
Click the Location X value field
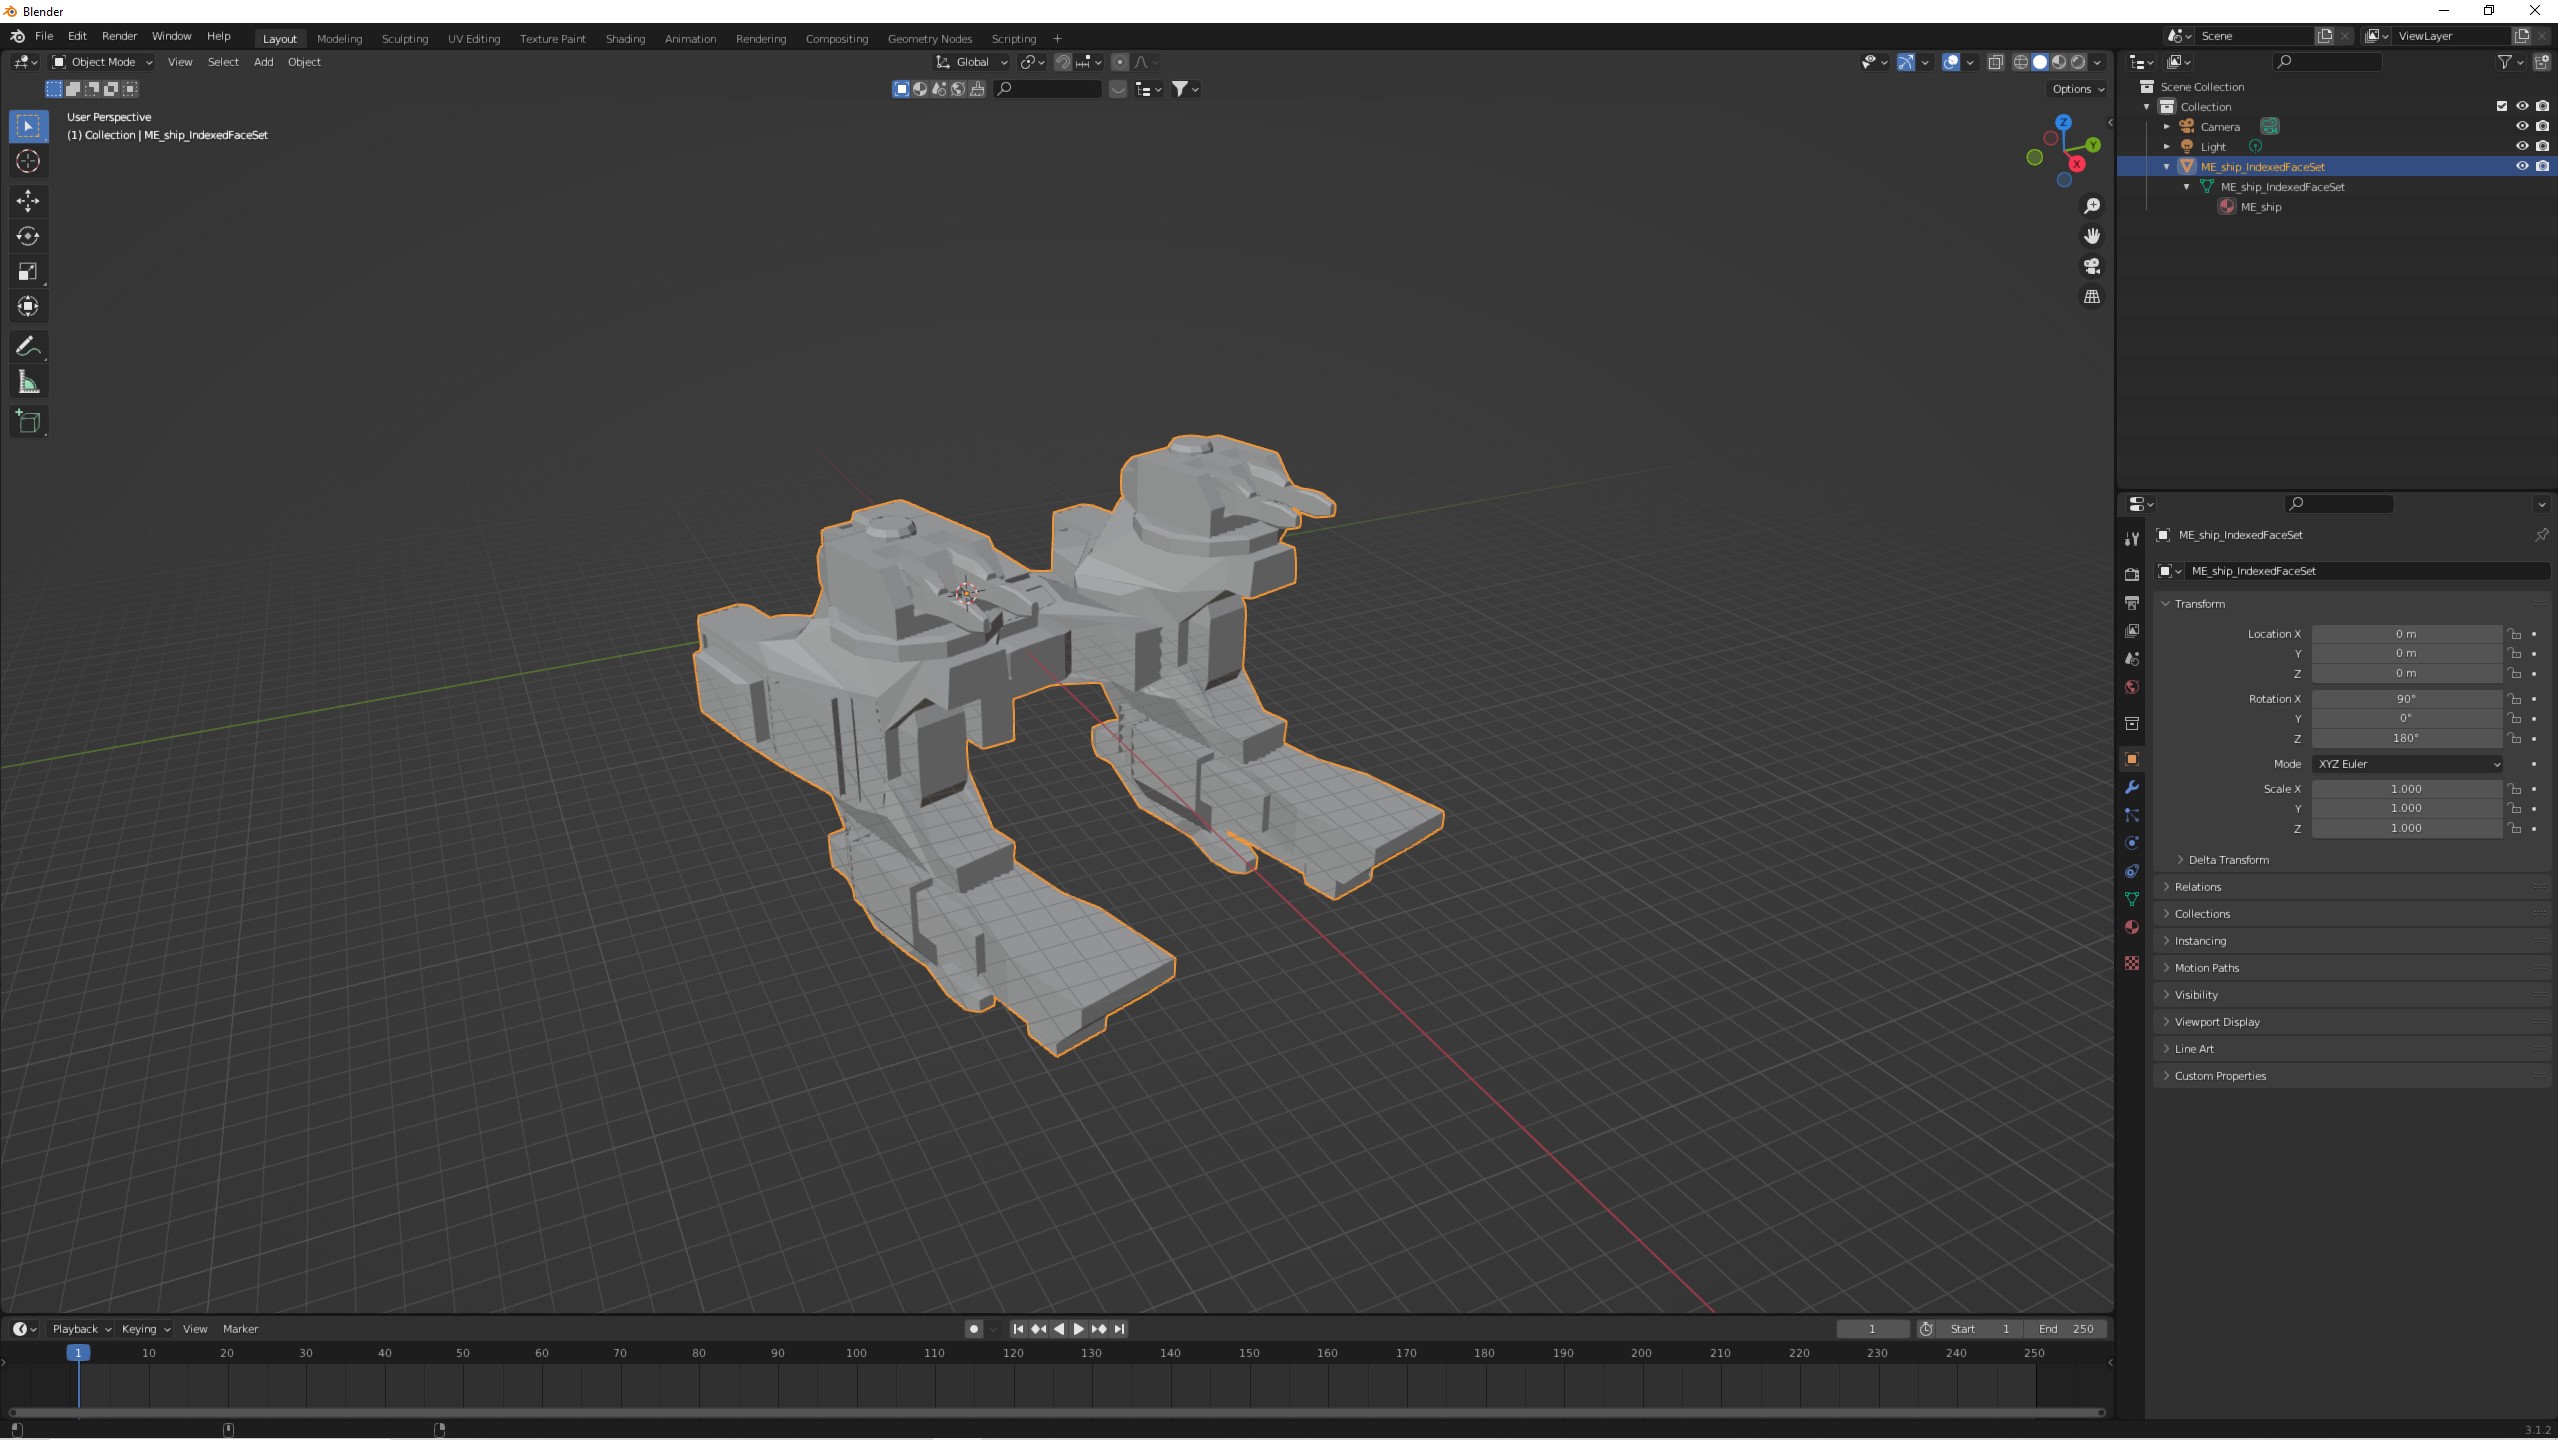(x=2405, y=634)
